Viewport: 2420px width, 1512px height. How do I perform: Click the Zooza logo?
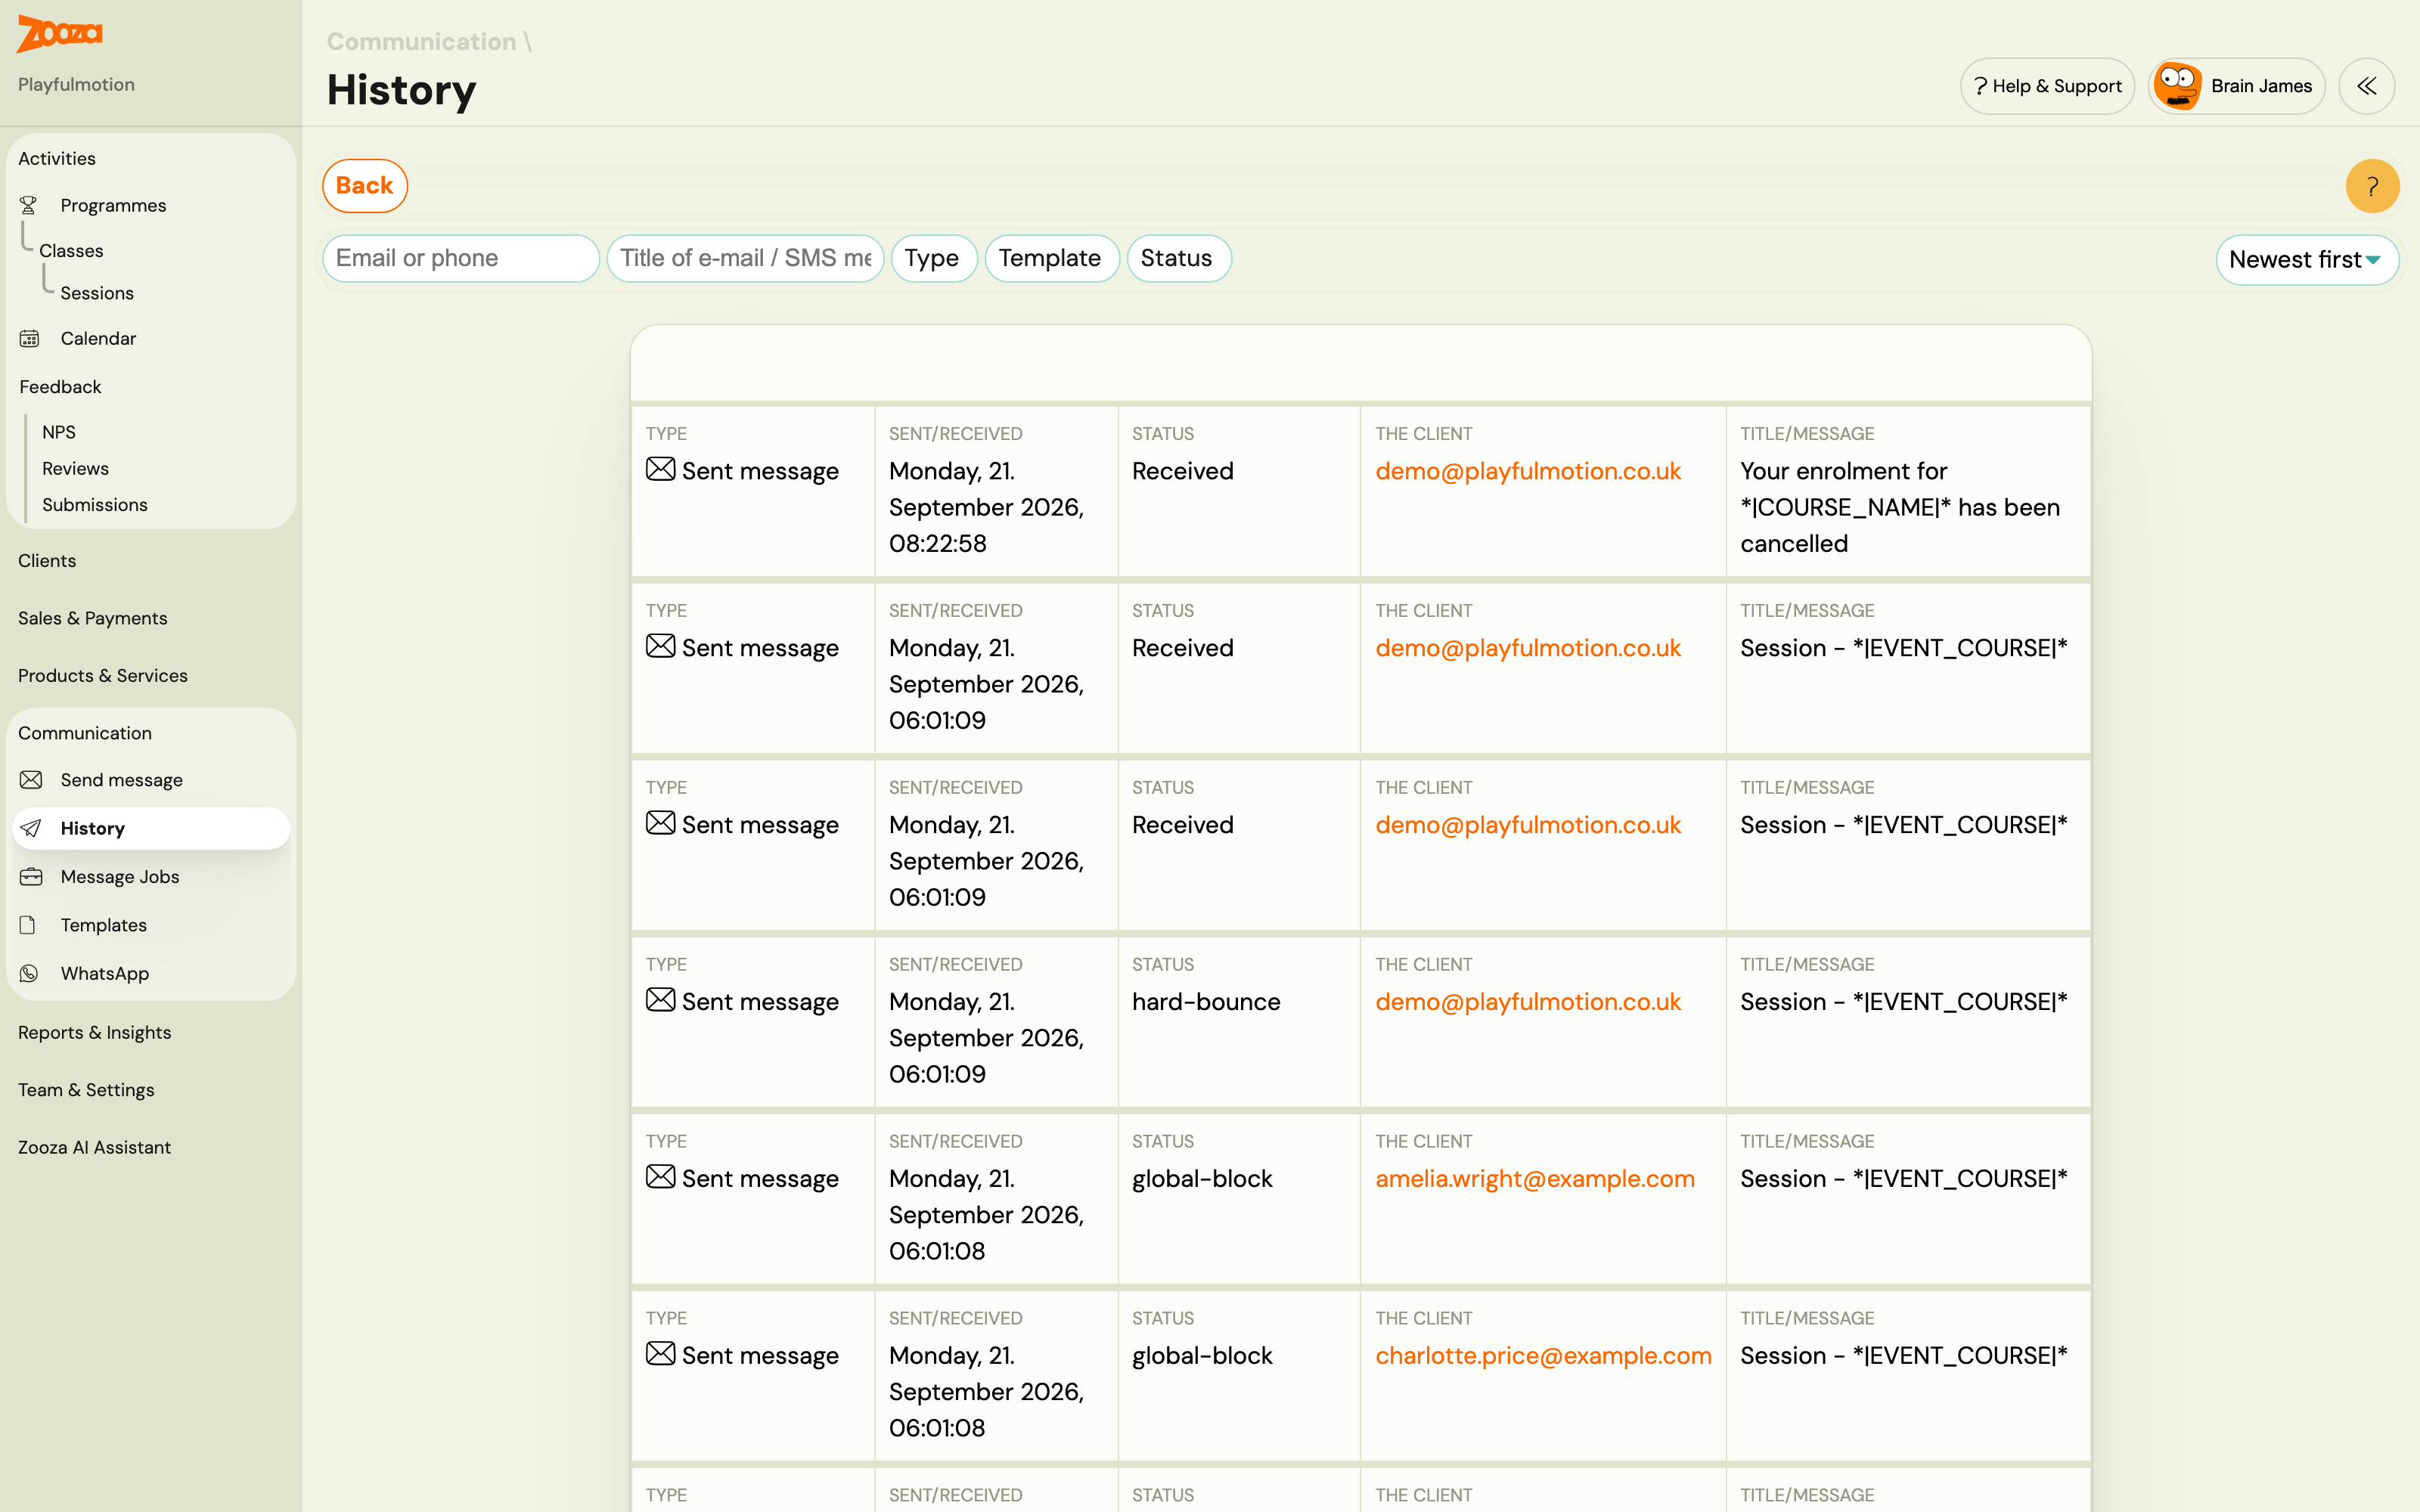tap(60, 34)
